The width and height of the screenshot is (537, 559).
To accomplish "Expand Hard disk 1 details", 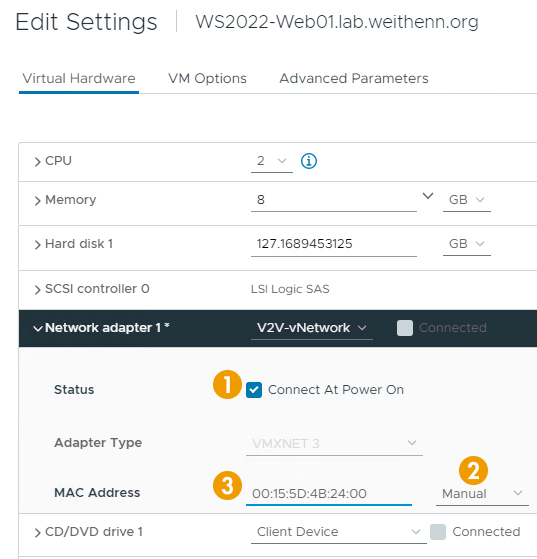I will 37,245.
